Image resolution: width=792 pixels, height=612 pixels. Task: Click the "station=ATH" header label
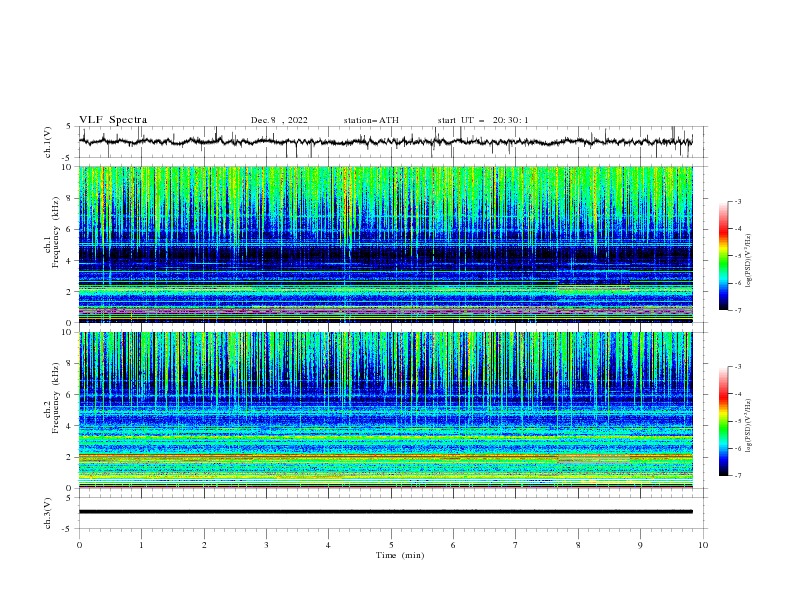[371, 120]
